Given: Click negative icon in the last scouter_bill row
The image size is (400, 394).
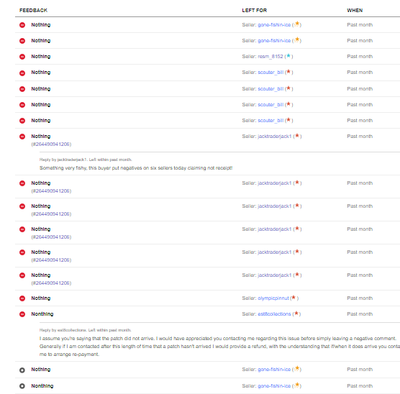Looking at the screenshot, I should pyautogui.click(x=22, y=121).
